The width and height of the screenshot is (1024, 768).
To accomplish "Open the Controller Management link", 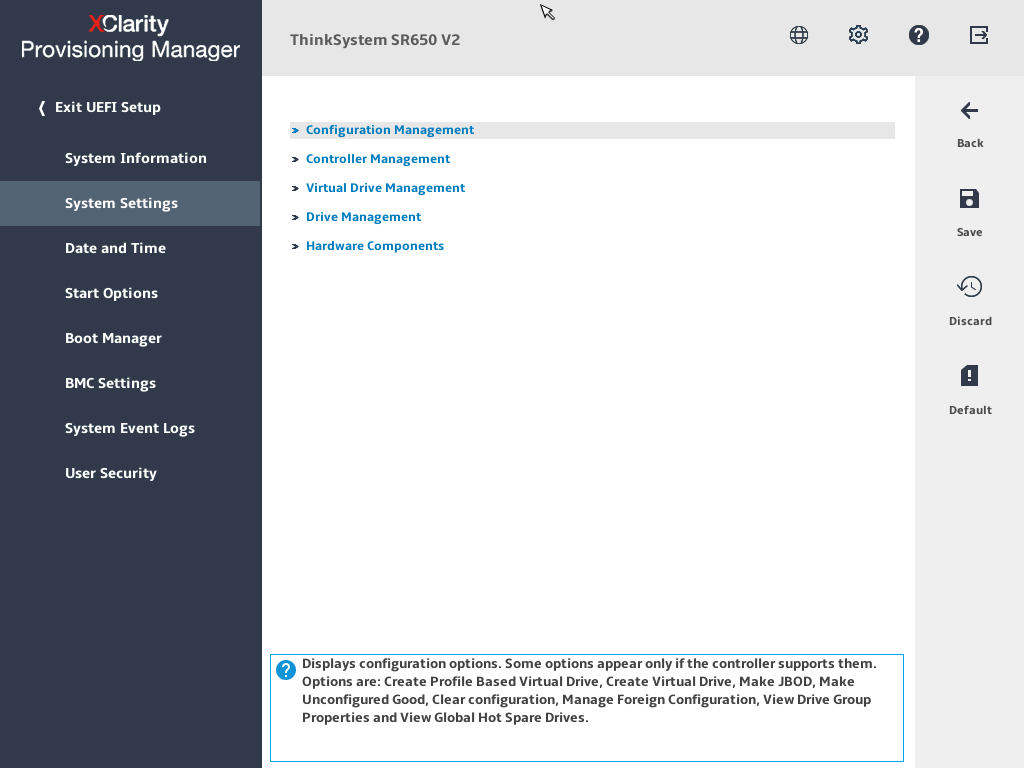I will [x=378, y=159].
